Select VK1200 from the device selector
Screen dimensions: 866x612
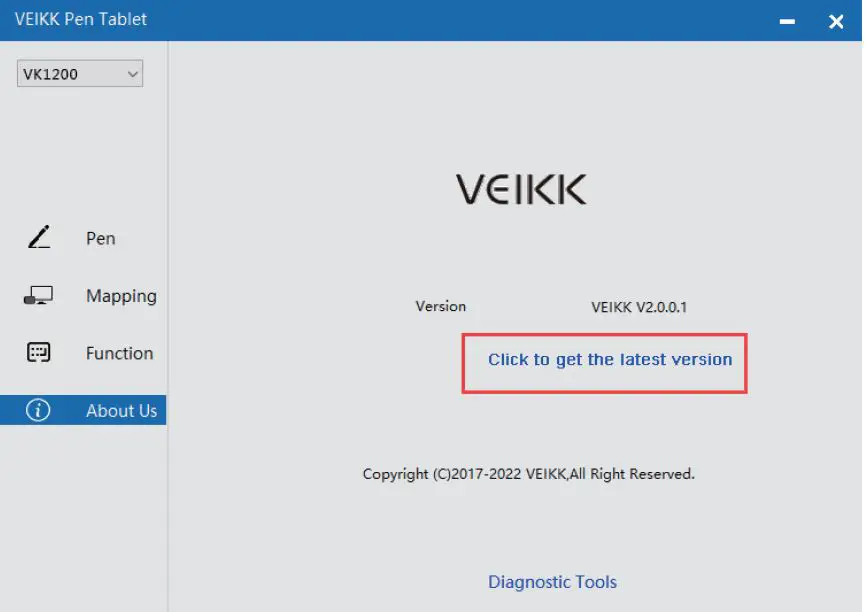pos(78,73)
